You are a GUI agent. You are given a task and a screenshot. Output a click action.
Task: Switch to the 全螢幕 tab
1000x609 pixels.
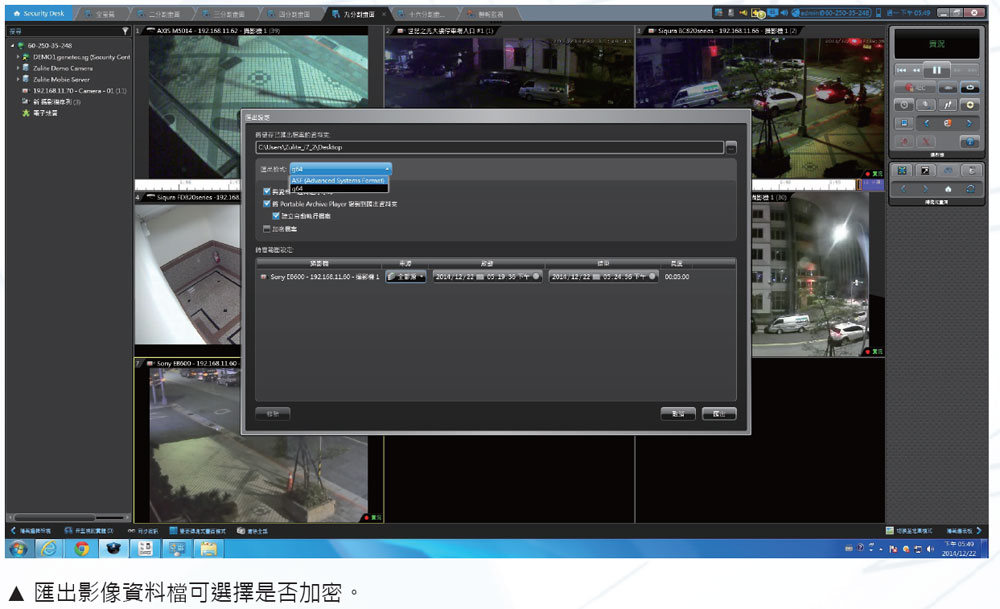[x=101, y=13]
